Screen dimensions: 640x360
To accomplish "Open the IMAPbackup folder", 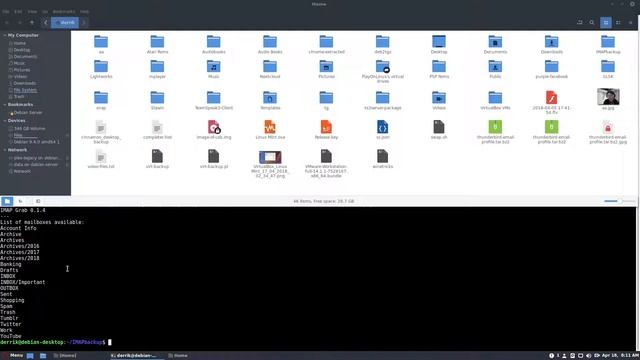I will pos(608,44).
